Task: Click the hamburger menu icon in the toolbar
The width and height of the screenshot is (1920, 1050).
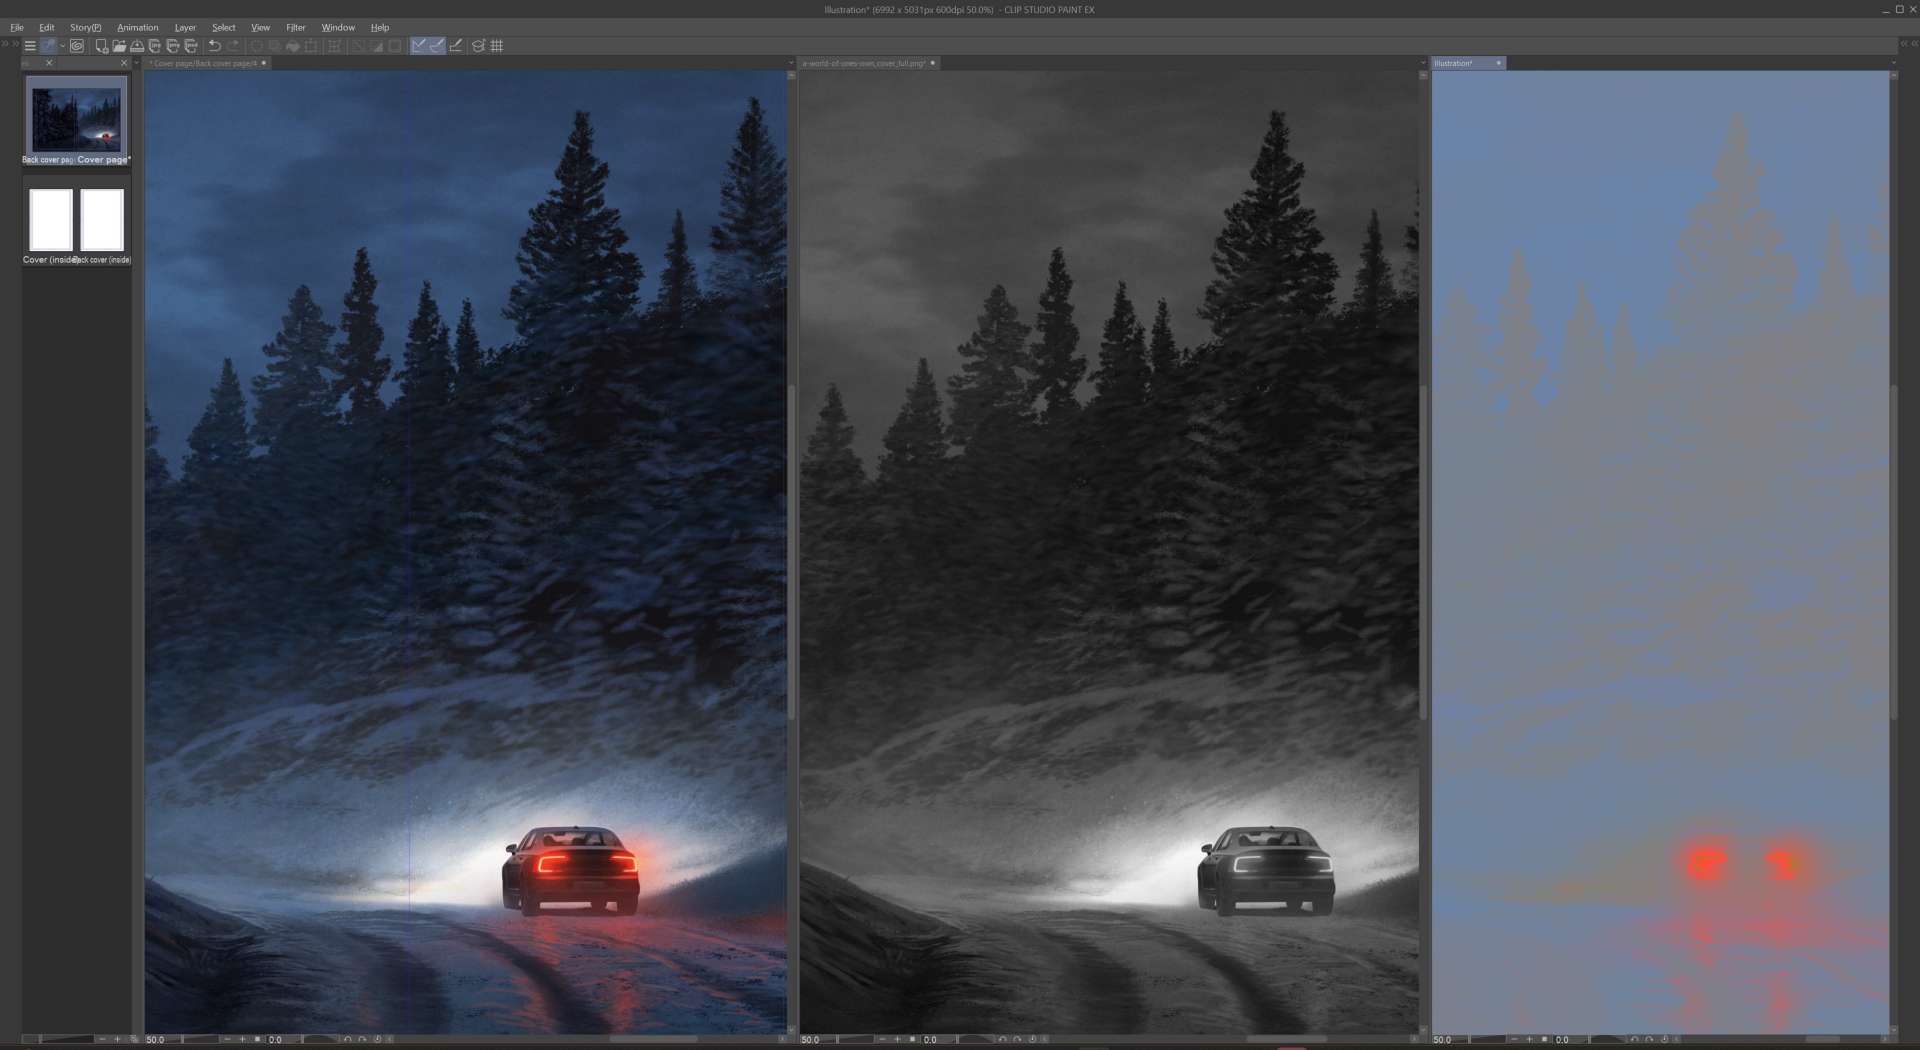Action: [x=30, y=46]
